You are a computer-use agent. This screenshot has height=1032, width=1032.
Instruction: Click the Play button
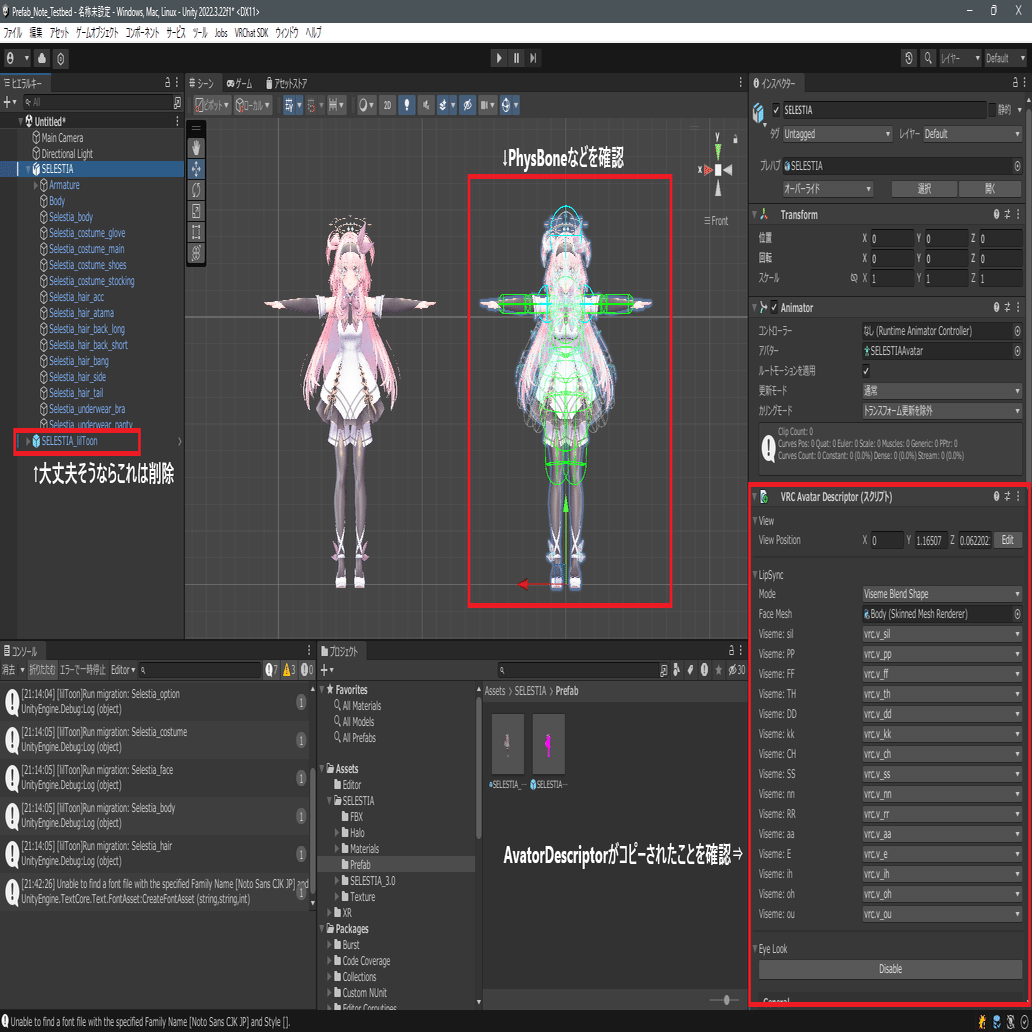point(499,58)
